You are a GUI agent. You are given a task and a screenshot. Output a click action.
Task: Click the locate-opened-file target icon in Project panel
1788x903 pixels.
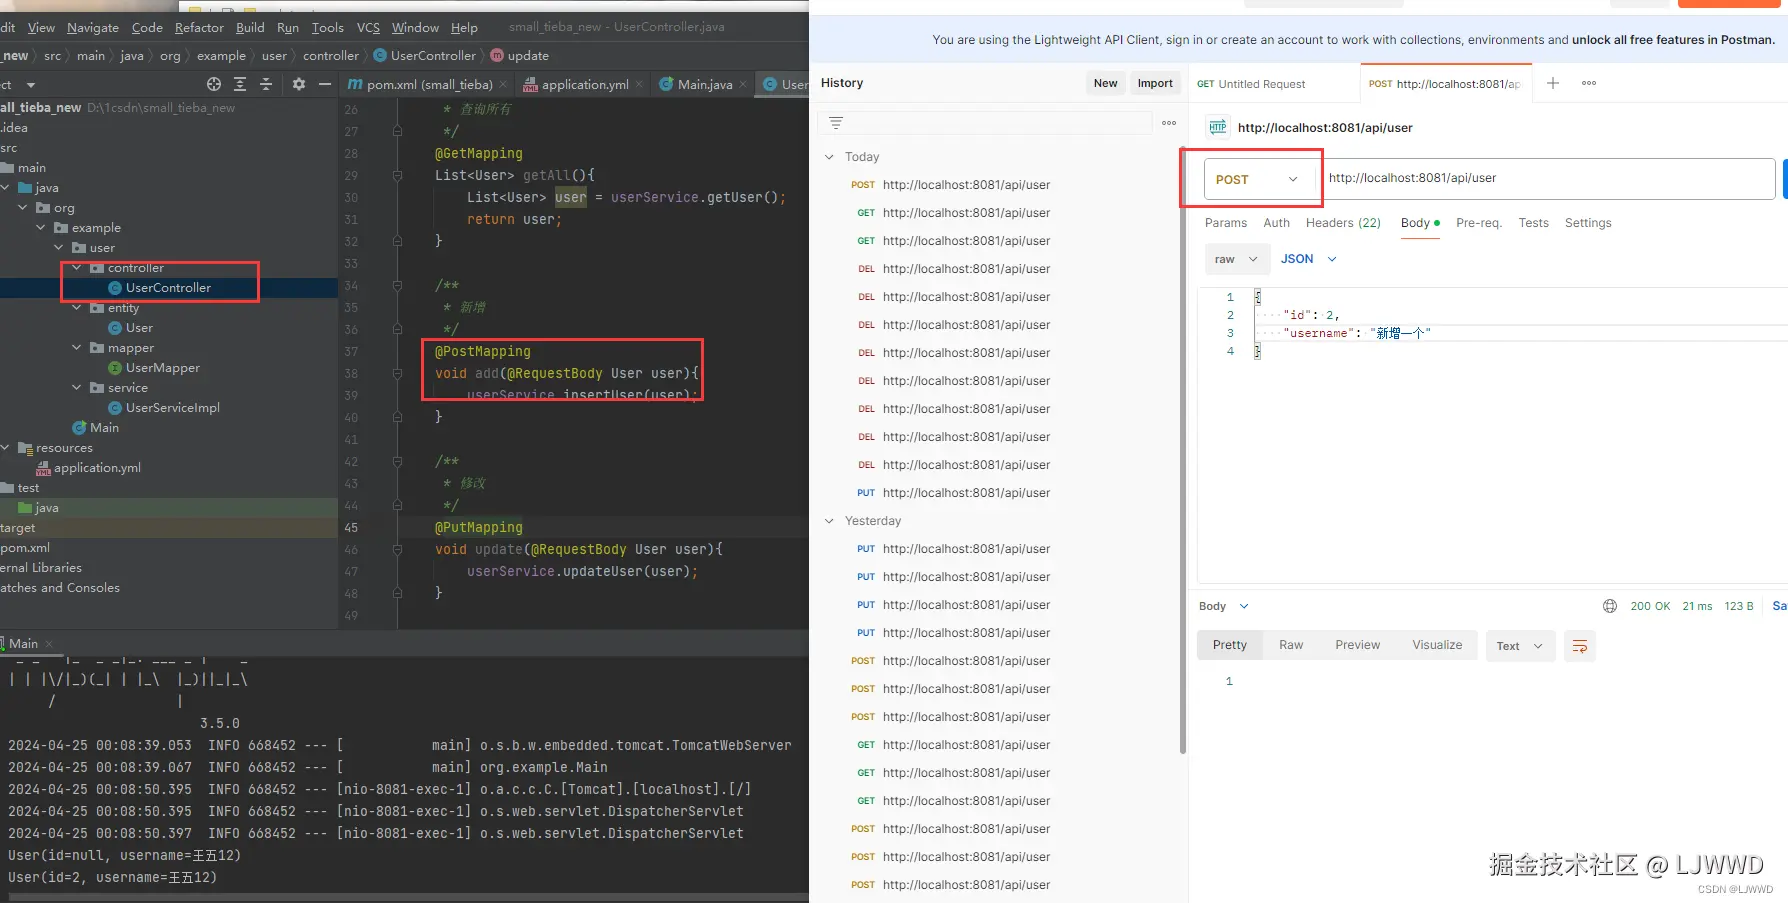213,84
